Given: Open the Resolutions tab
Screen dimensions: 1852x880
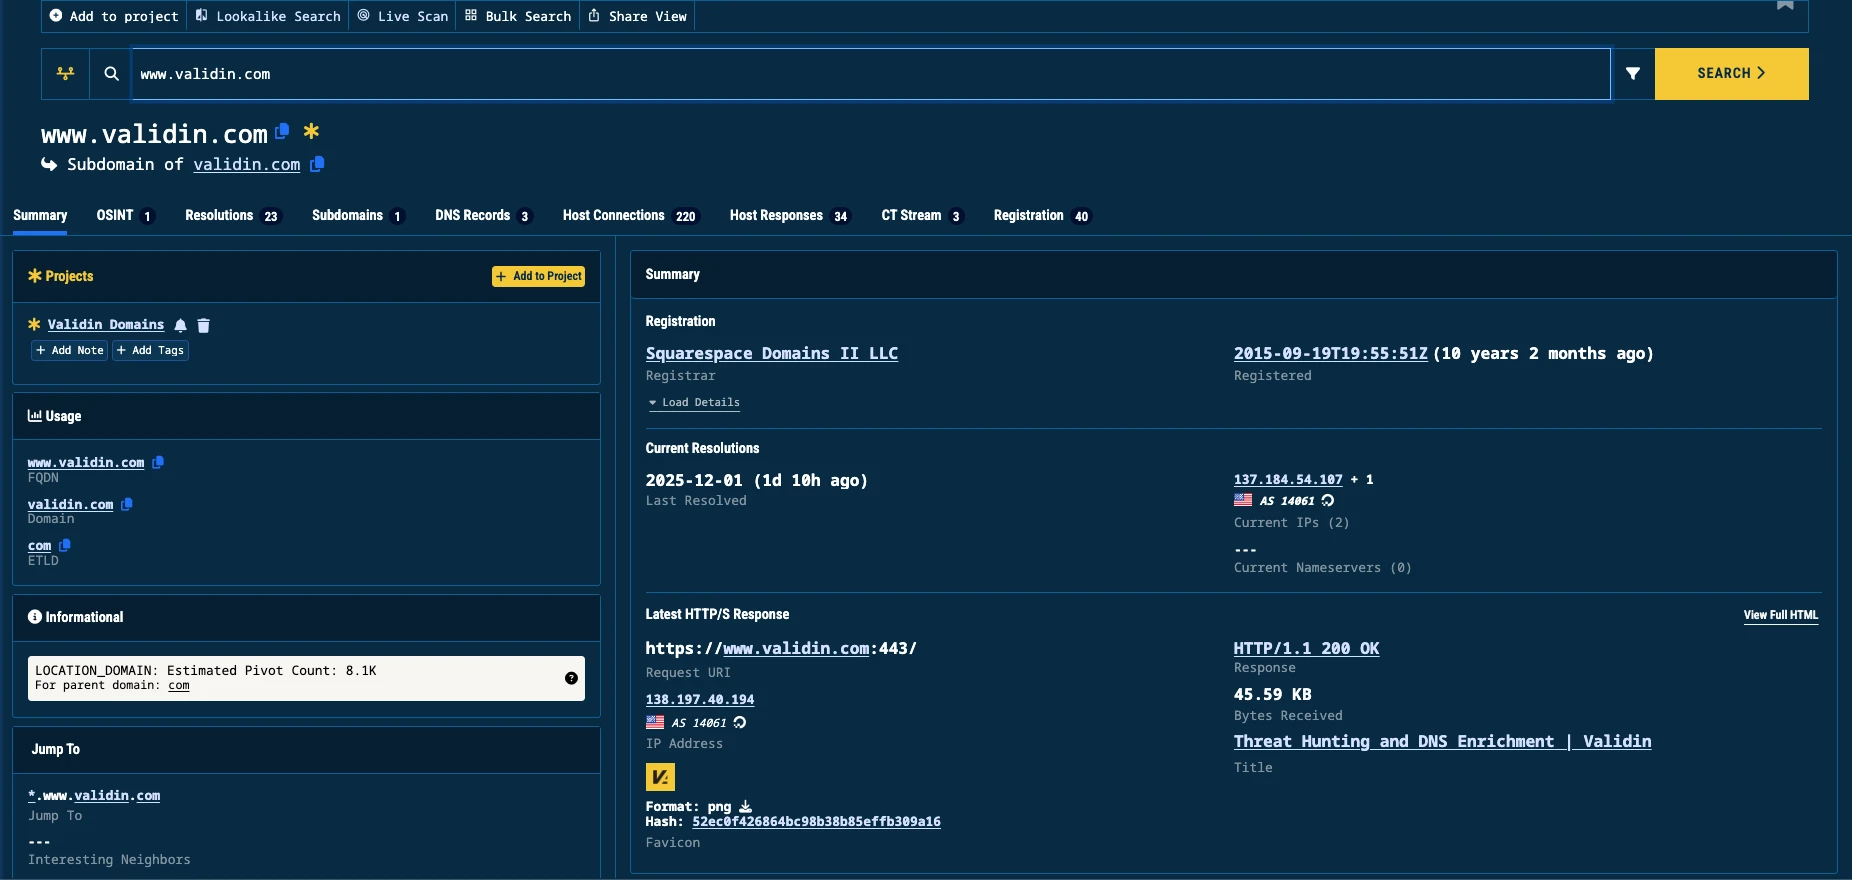Looking at the screenshot, I should (x=233, y=215).
